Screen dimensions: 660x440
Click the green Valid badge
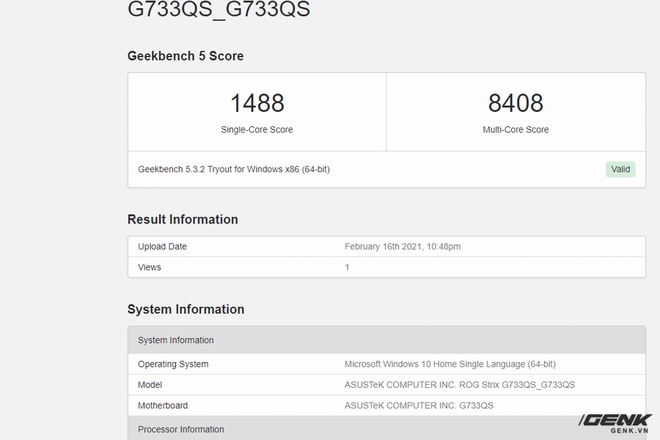pyautogui.click(x=620, y=169)
